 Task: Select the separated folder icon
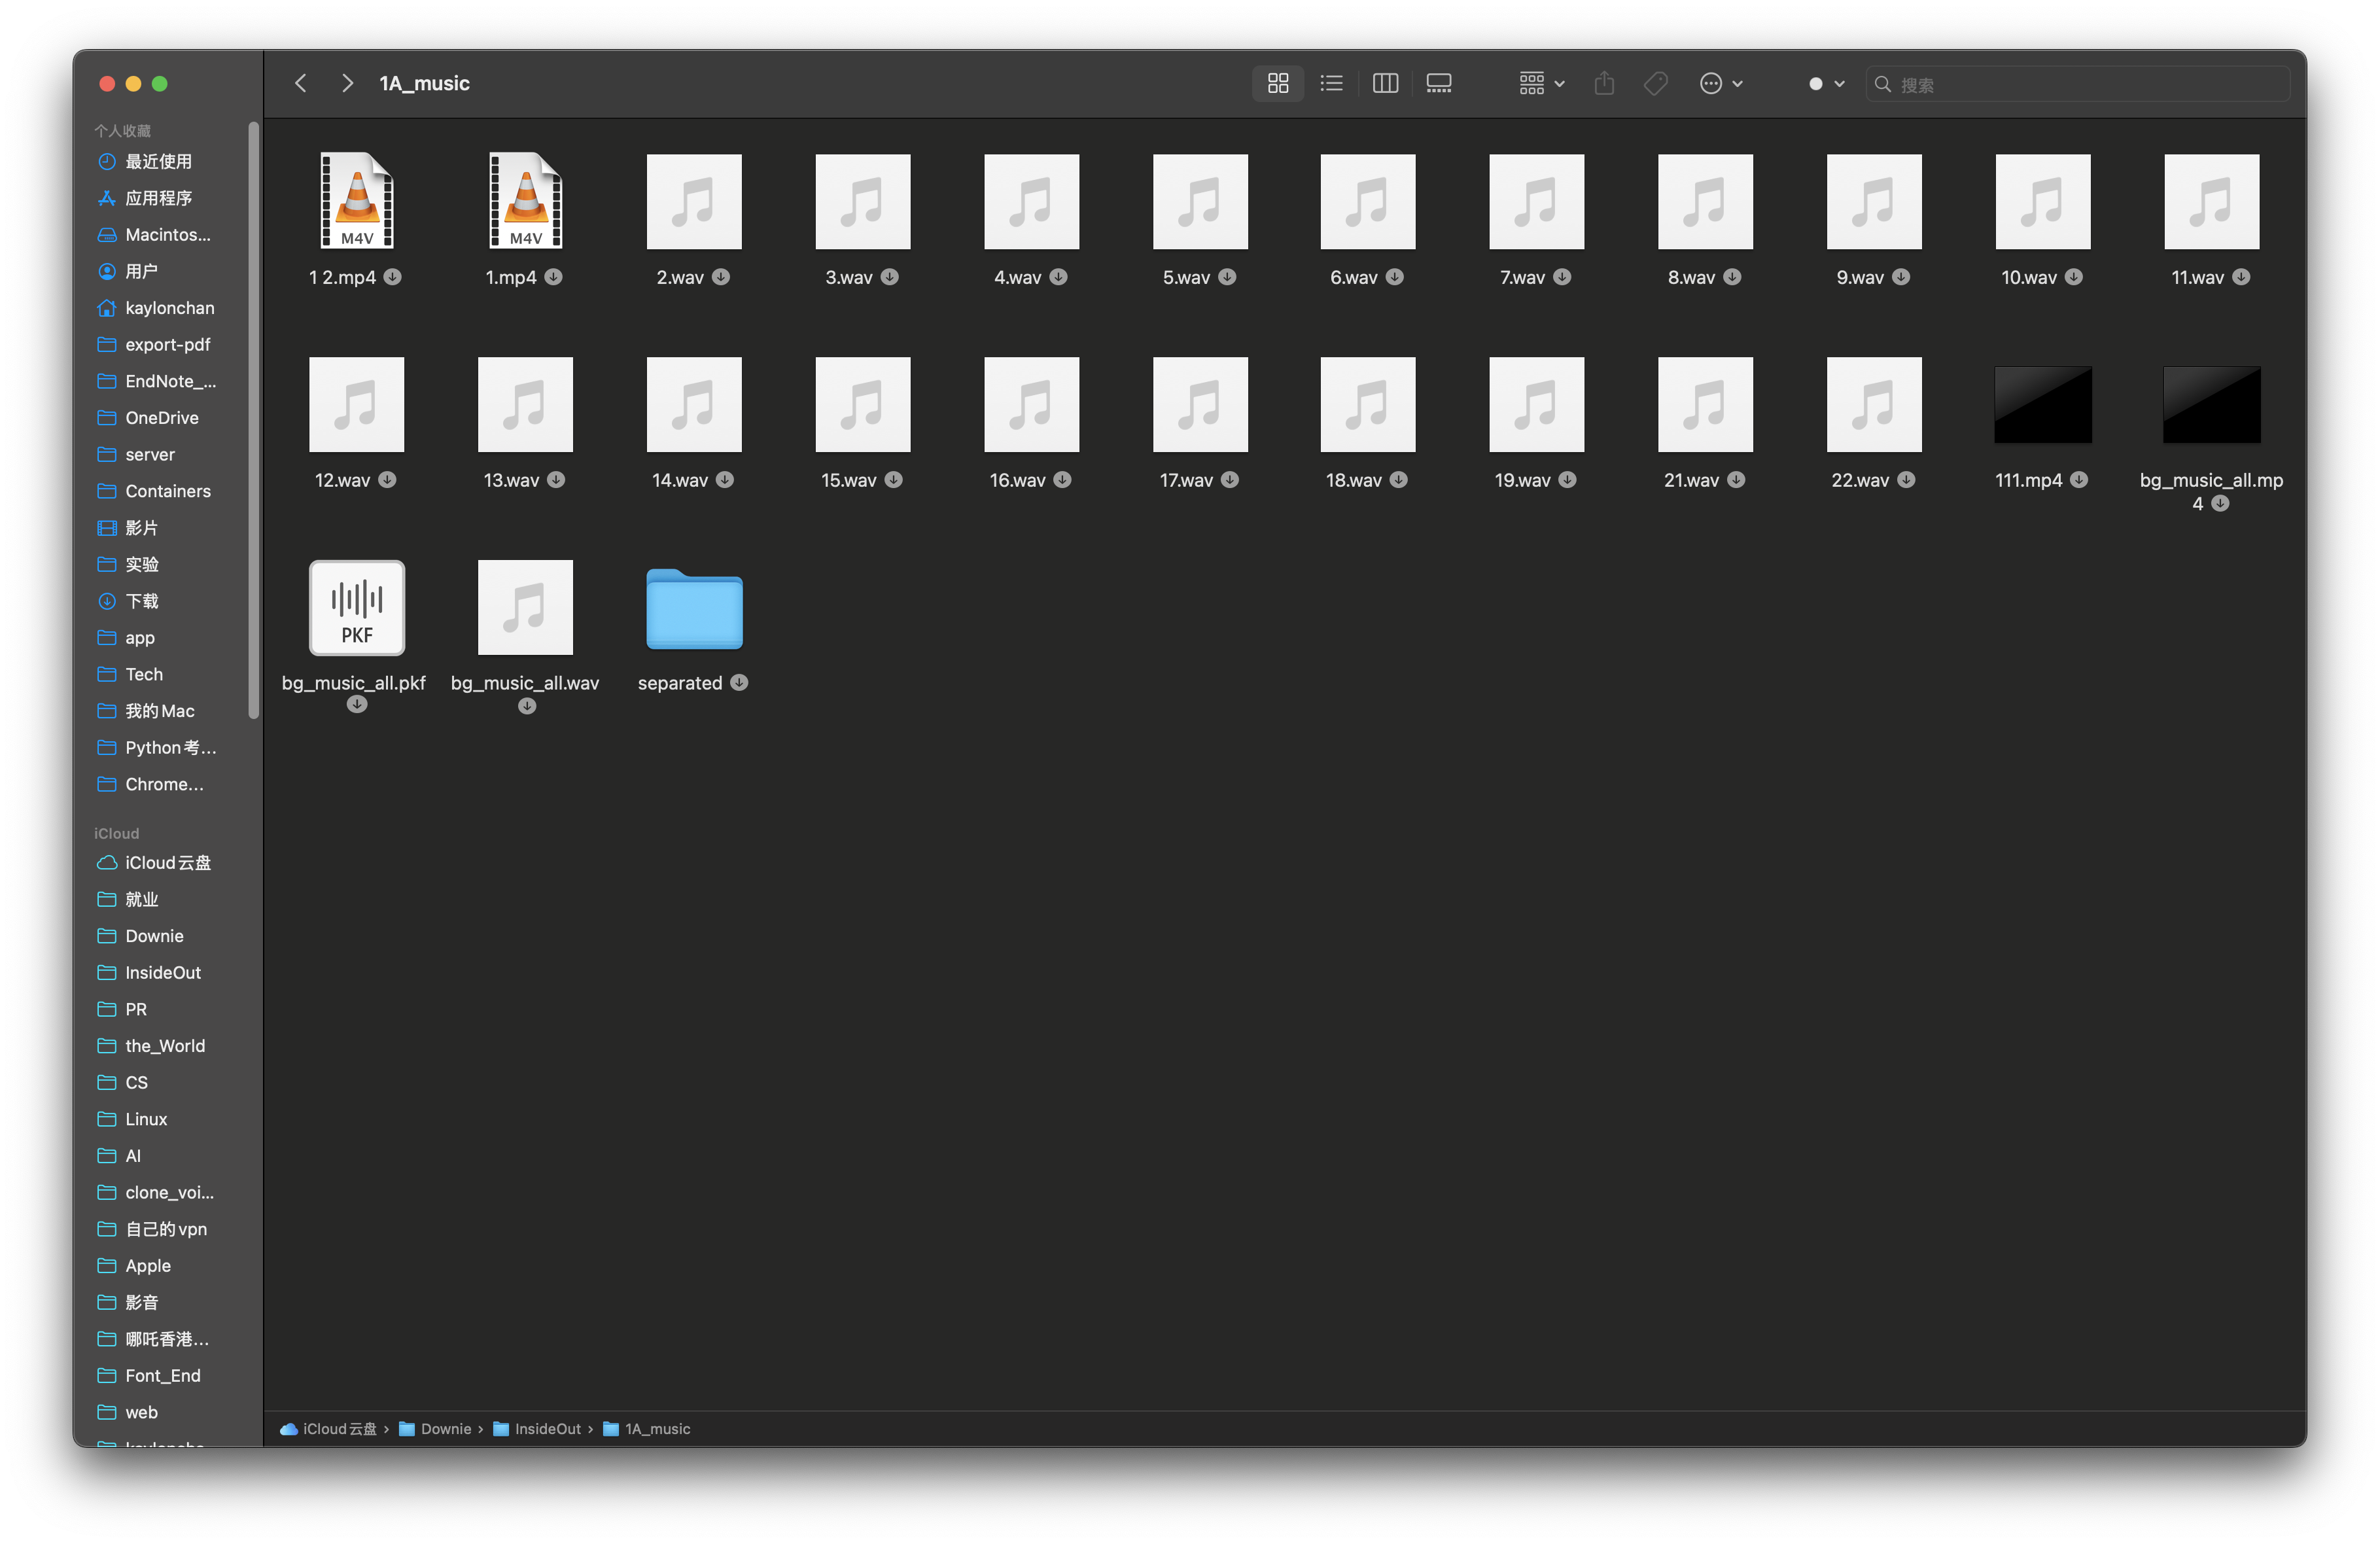tap(694, 609)
